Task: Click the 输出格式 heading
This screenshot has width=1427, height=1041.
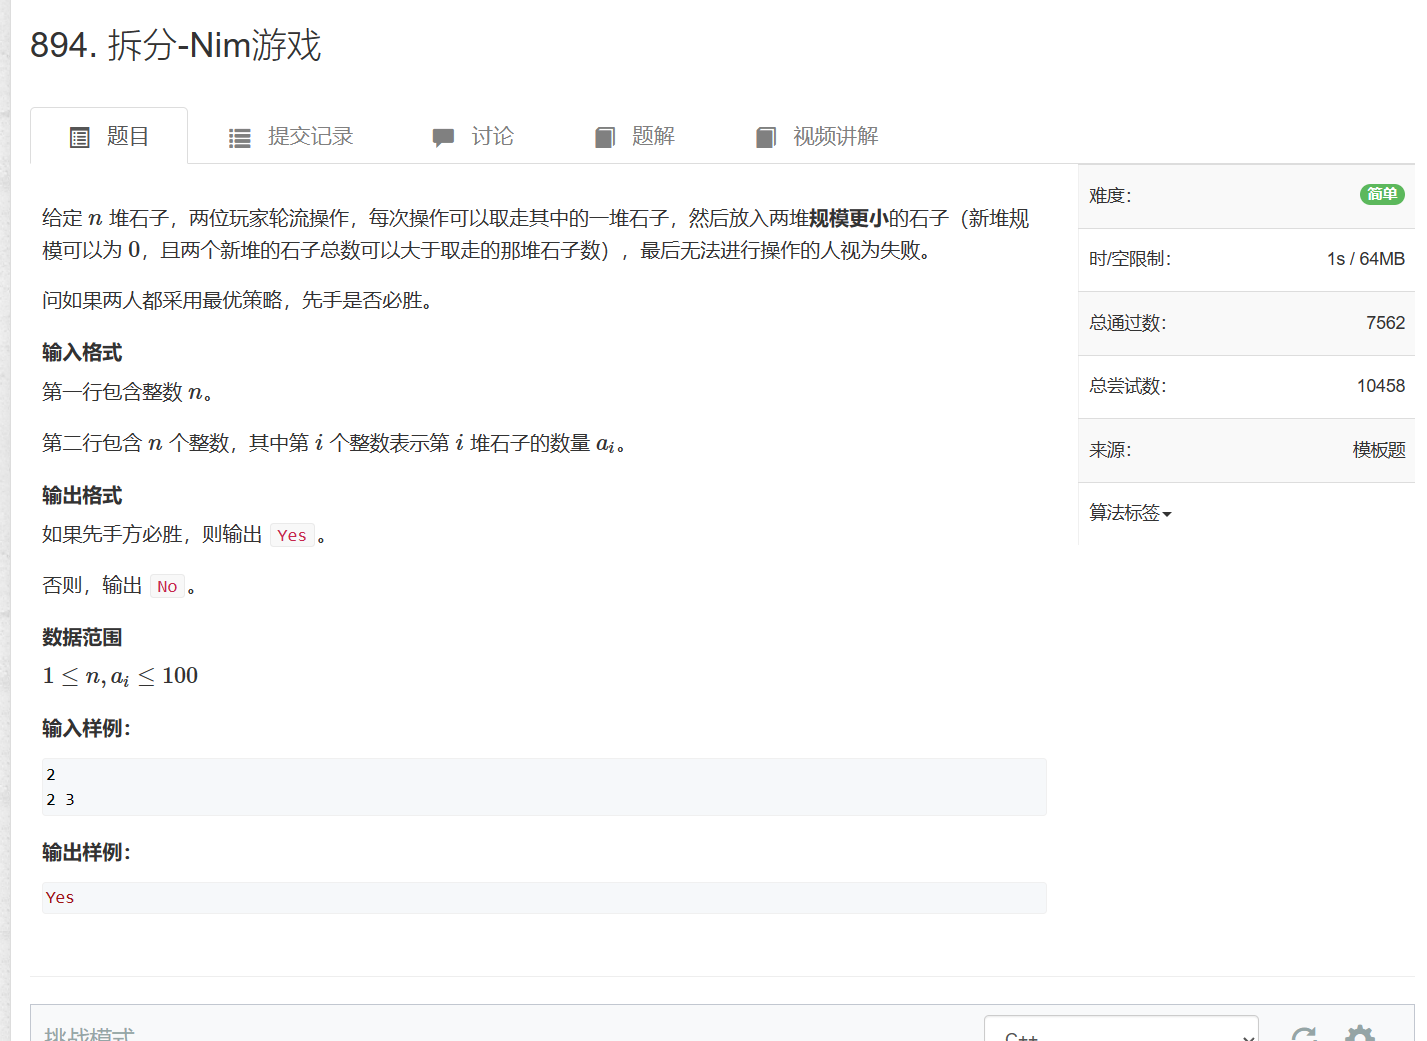Action: (x=82, y=495)
